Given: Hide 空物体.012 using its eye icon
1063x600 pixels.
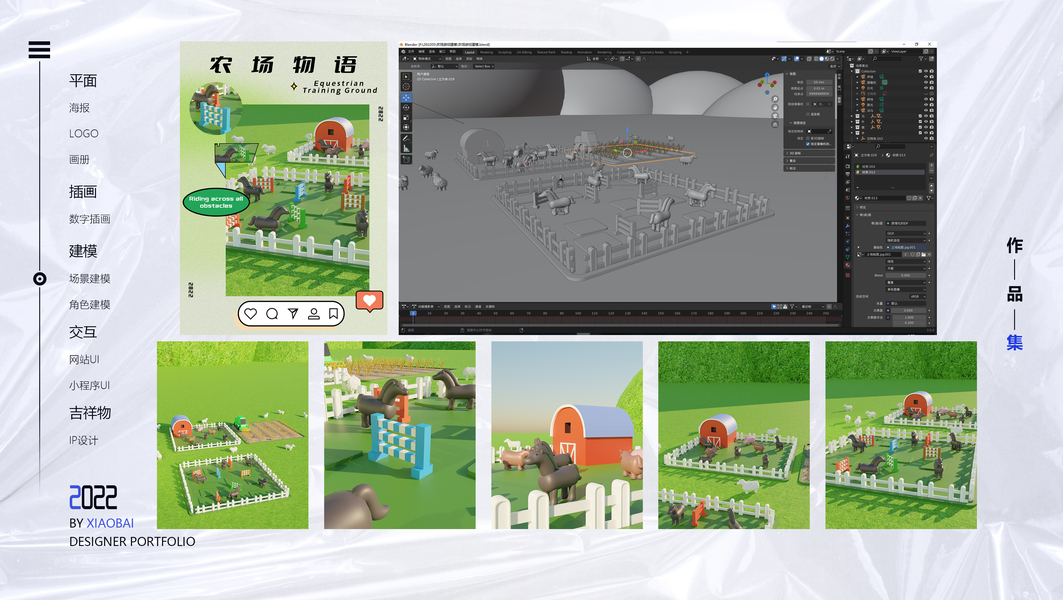Looking at the screenshot, I should pyautogui.click(x=926, y=138).
